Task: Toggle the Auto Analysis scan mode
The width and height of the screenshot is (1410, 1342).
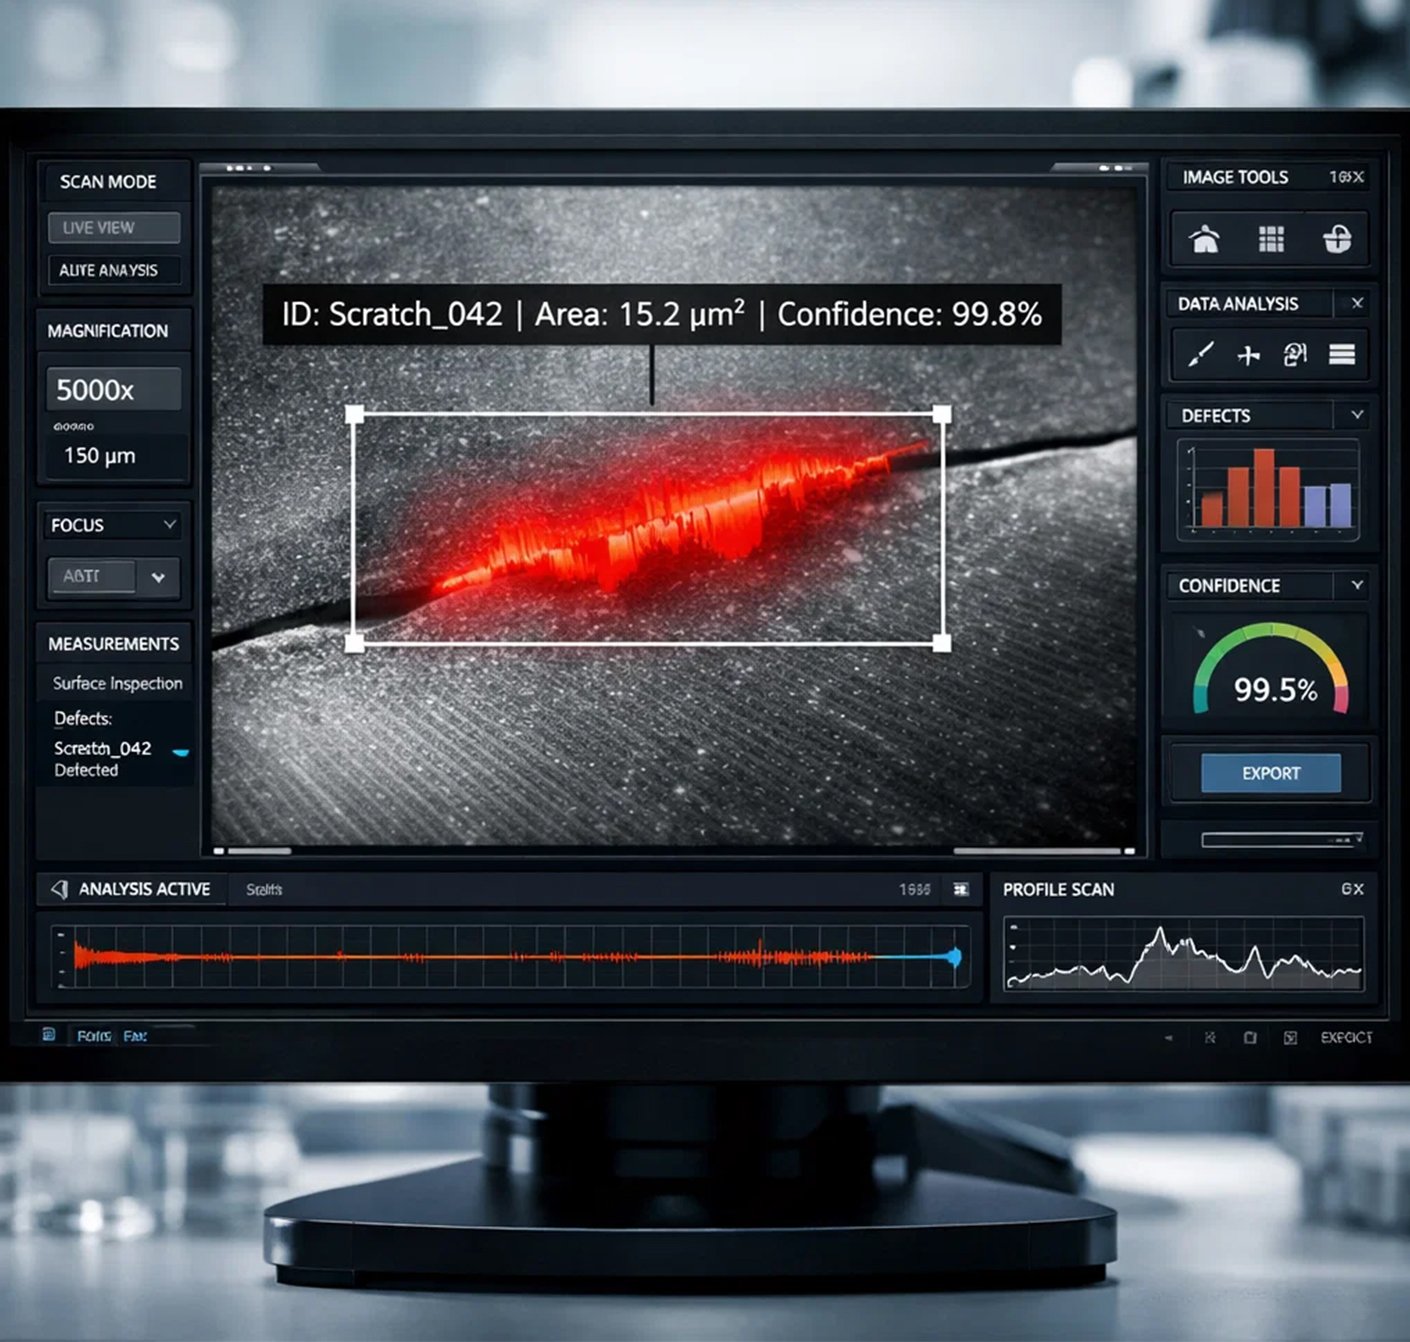Action: [x=114, y=270]
